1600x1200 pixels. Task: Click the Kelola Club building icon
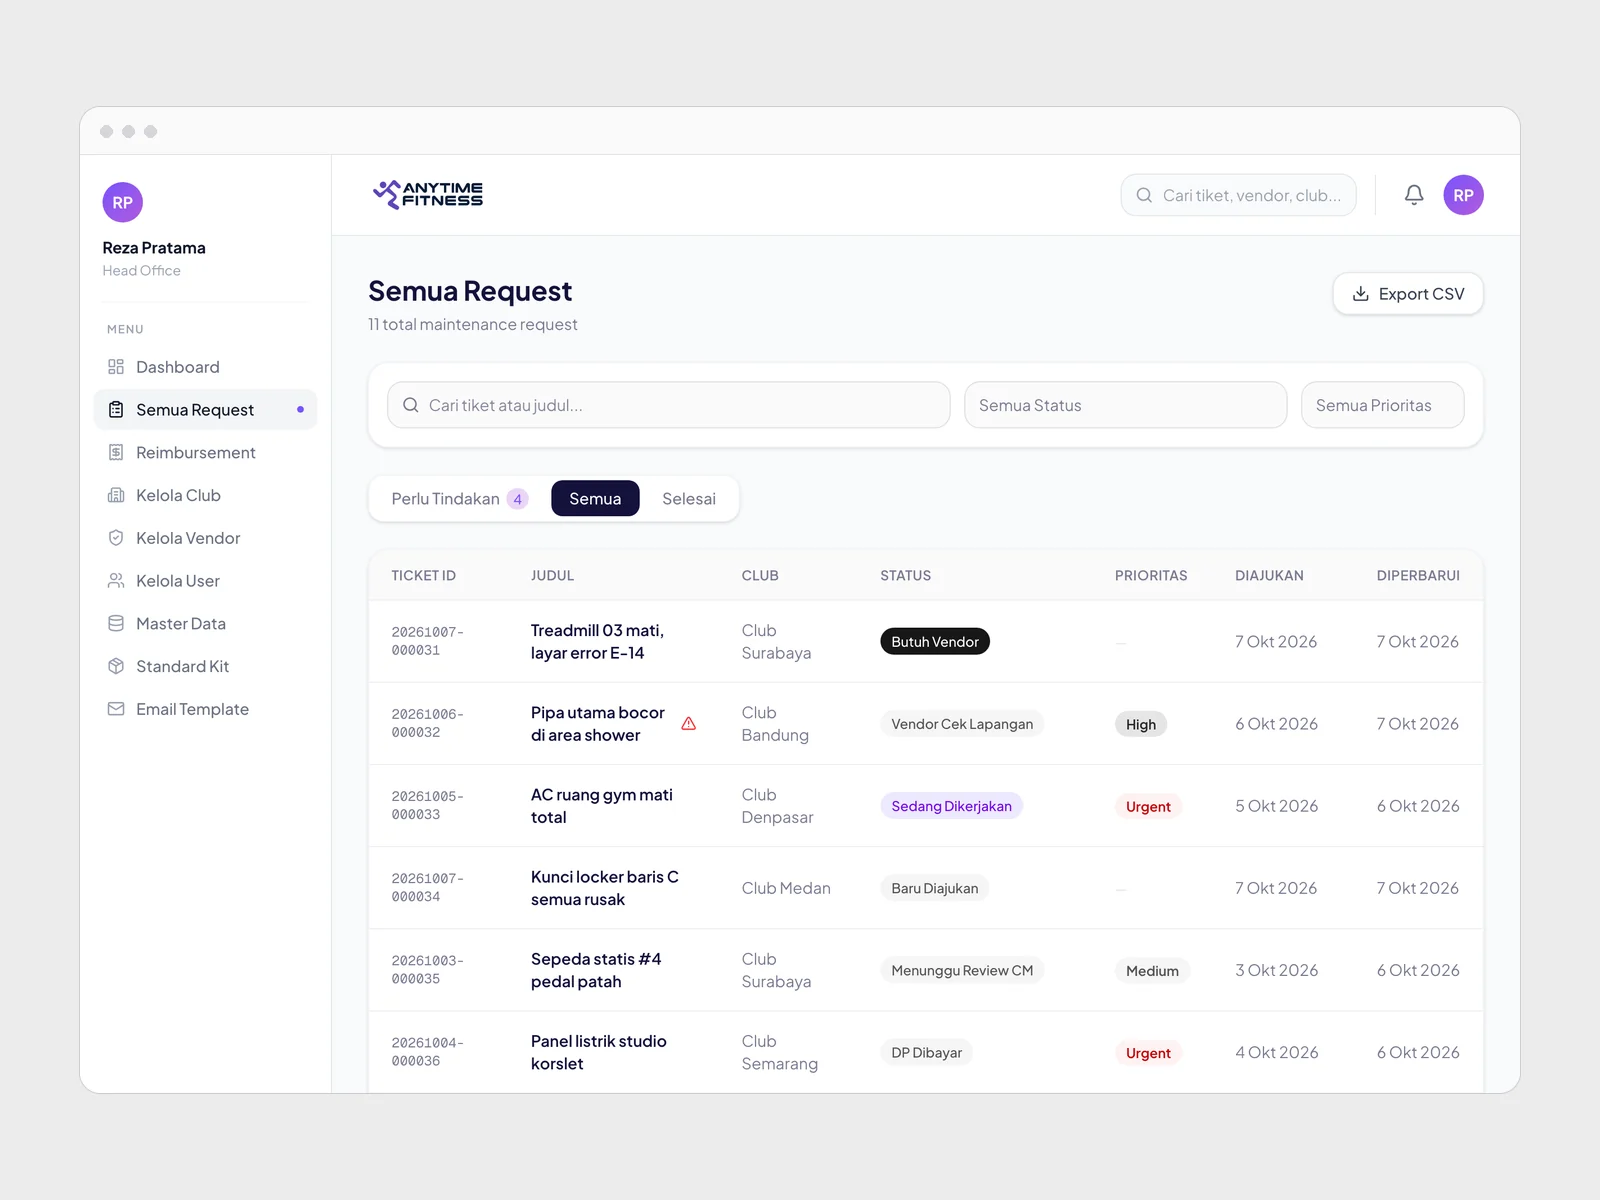coord(116,495)
